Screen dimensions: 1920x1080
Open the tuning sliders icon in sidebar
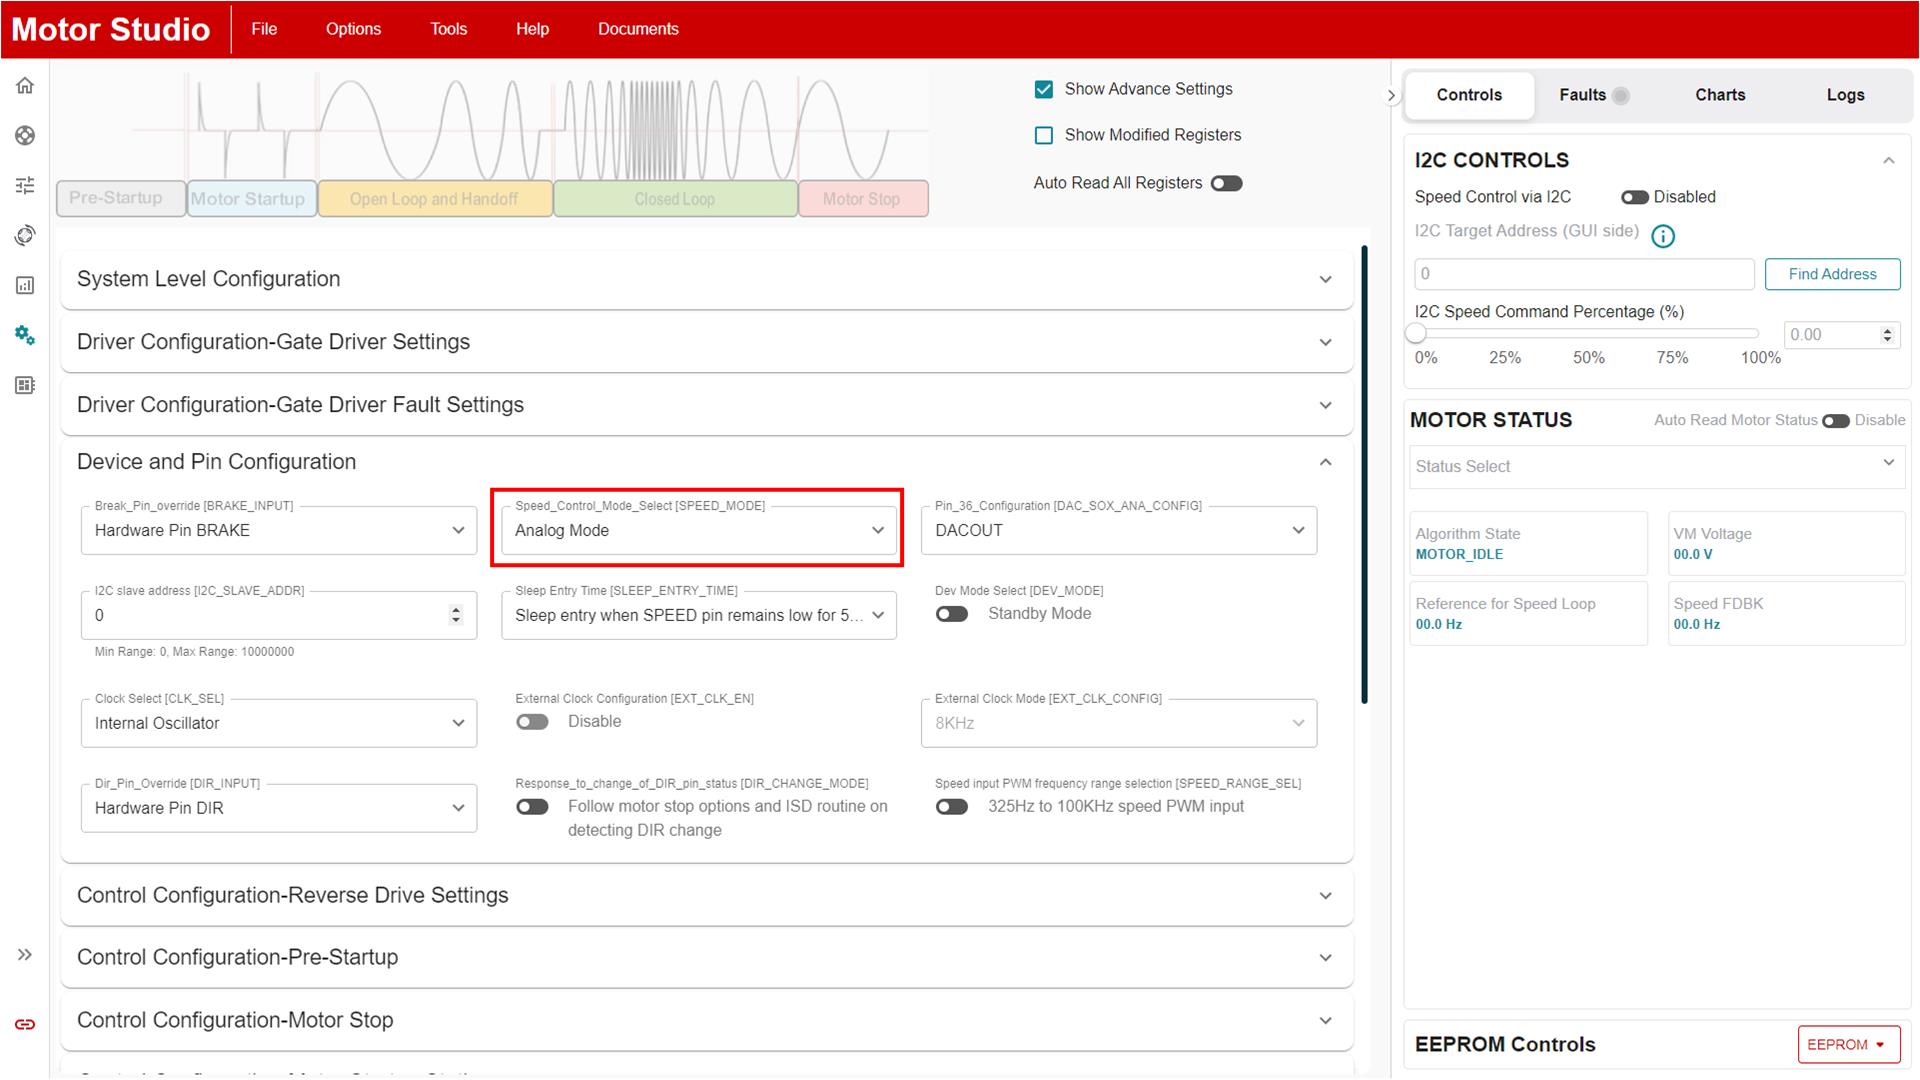[x=25, y=185]
